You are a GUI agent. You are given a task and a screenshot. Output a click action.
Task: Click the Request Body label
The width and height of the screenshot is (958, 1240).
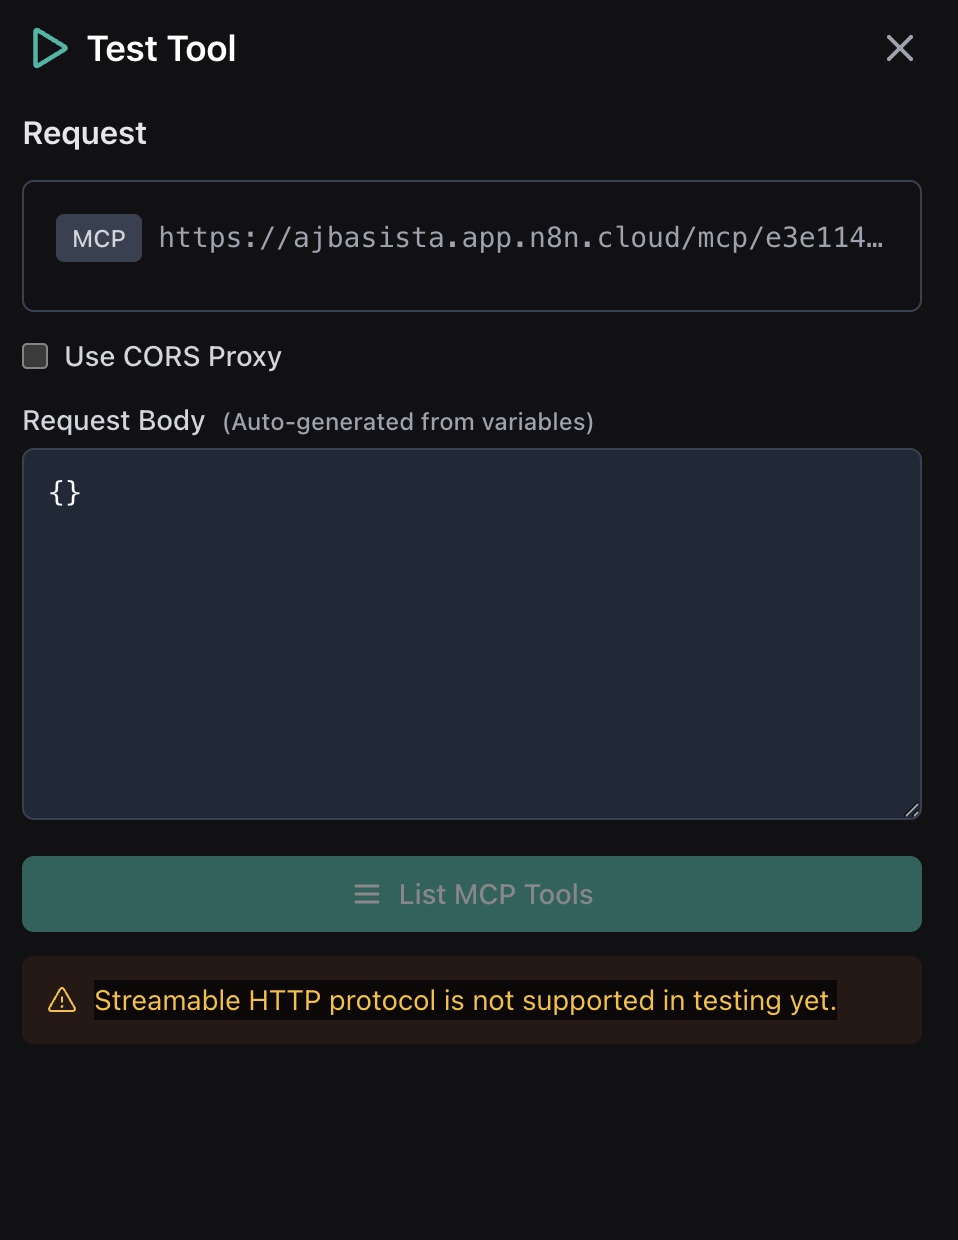point(114,421)
